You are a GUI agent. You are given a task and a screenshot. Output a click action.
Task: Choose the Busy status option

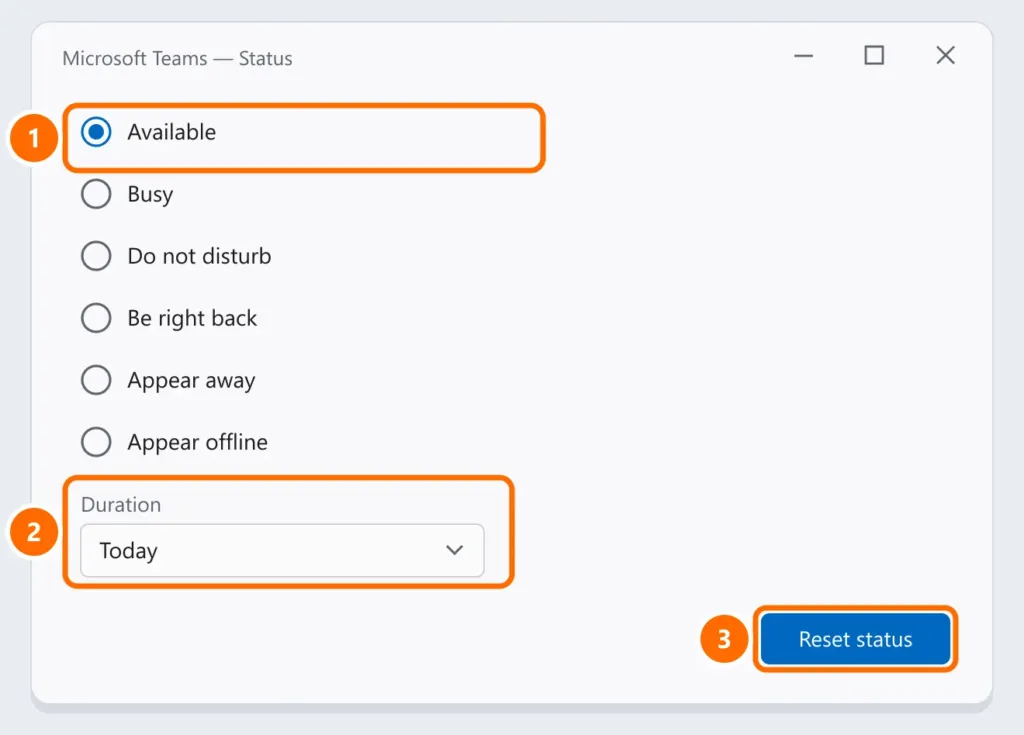pos(96,194)
